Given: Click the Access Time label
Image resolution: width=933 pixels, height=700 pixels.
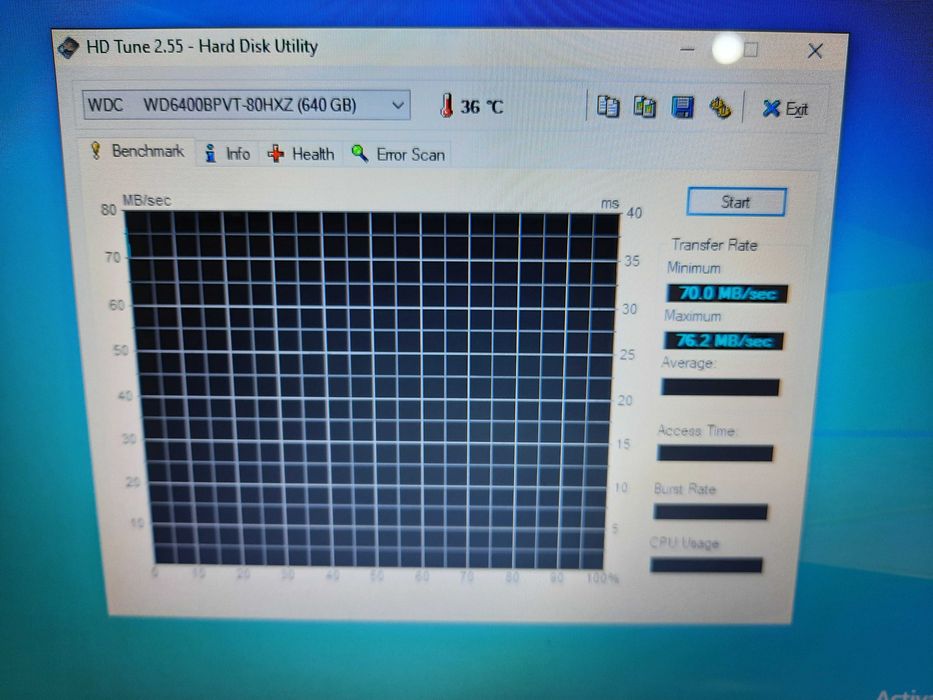Looking at the screenshot, I should point(697,430).
